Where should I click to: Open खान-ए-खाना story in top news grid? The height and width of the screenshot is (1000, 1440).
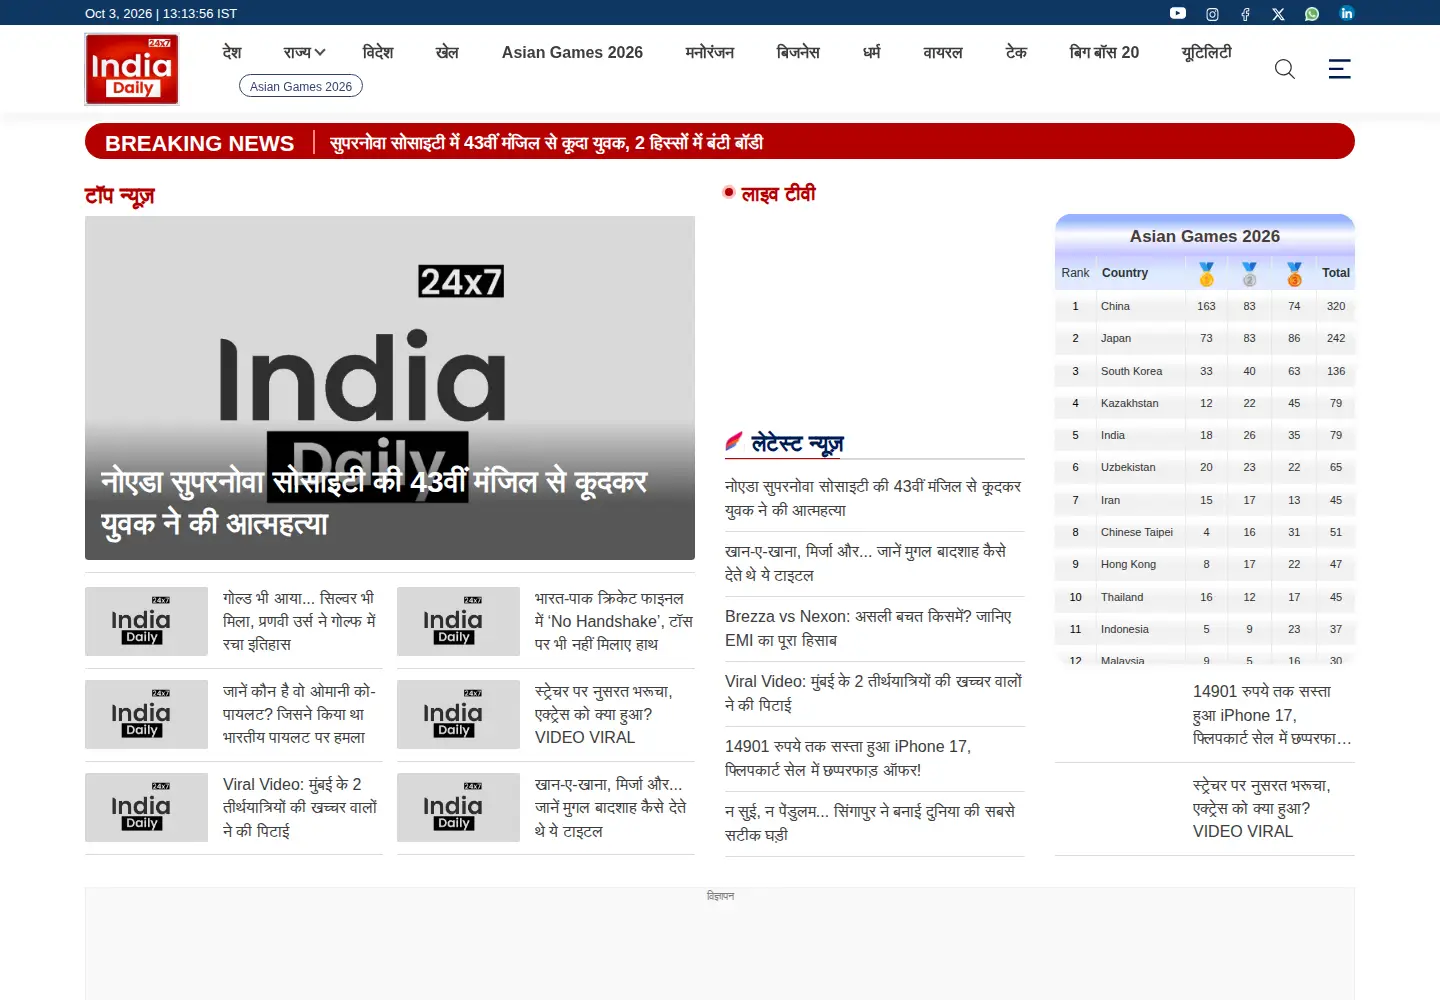click(611, 807)
